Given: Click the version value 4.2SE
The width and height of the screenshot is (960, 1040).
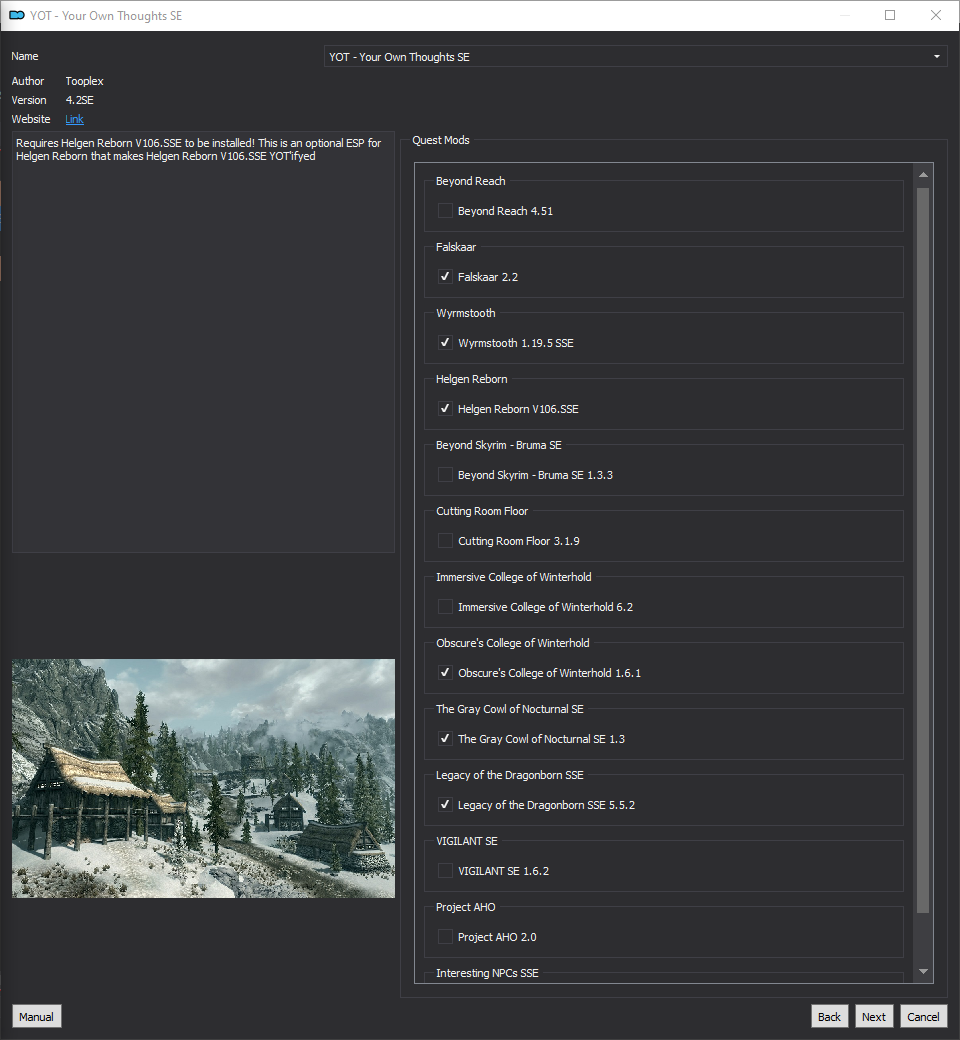Looking at the screenshot, I should (x=80, y=100).
